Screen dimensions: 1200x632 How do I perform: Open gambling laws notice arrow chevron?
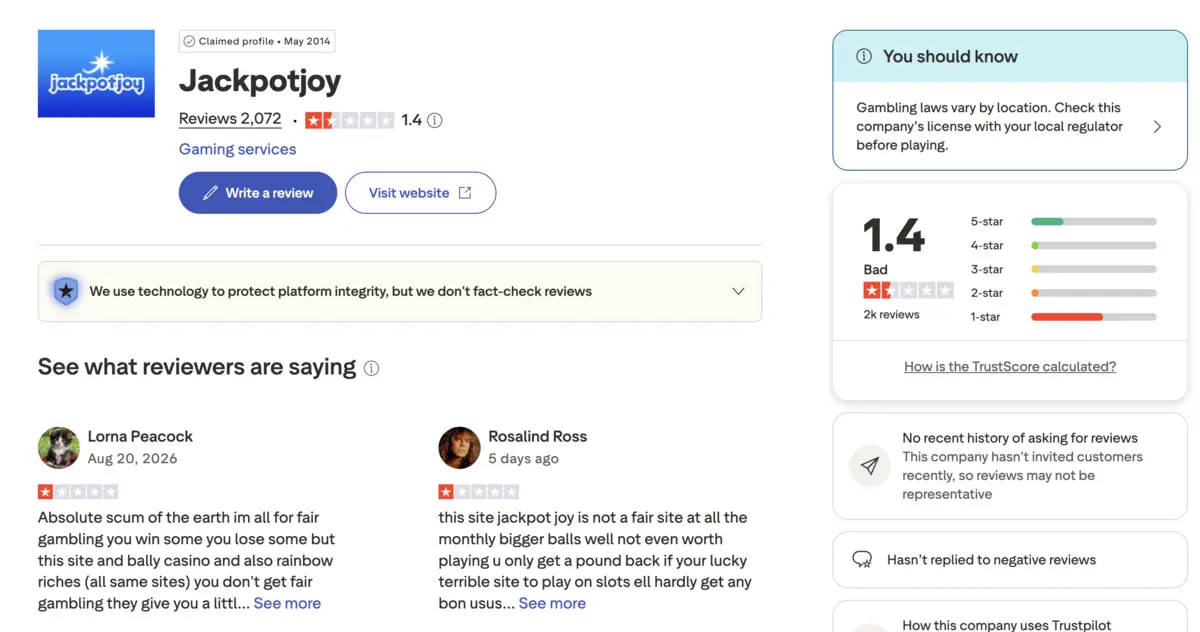[1157, 127]
